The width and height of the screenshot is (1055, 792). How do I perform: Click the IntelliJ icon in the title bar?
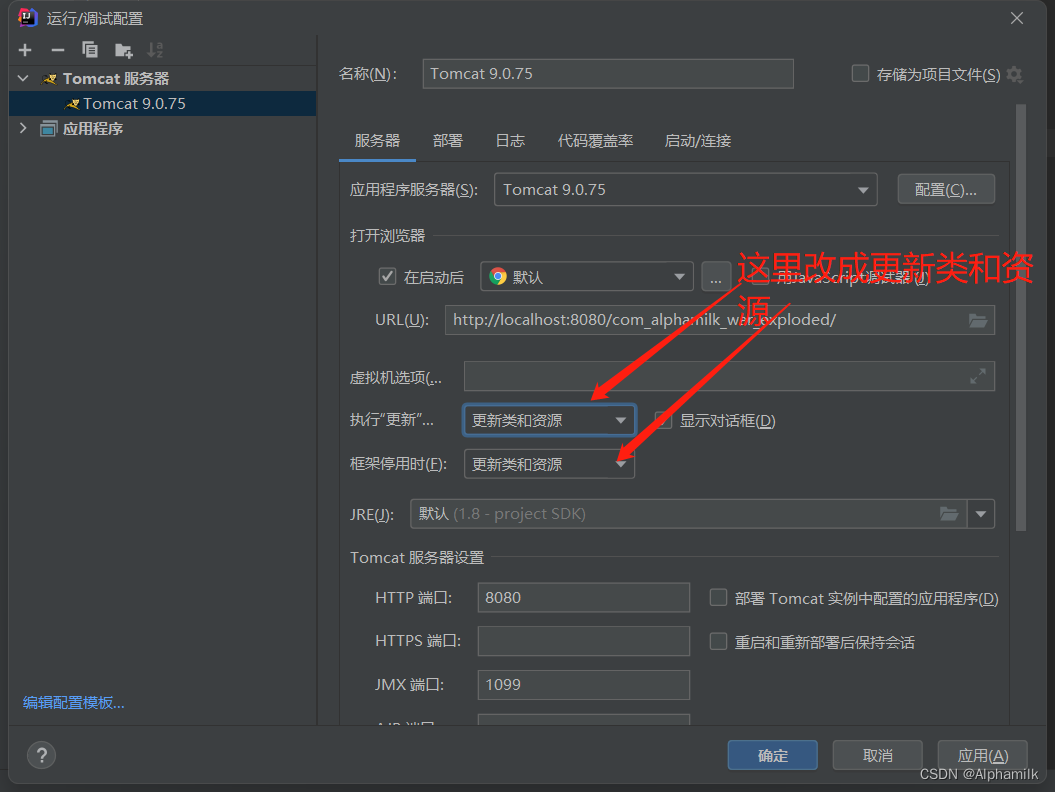pyautogui.click(x=27, y=17)
